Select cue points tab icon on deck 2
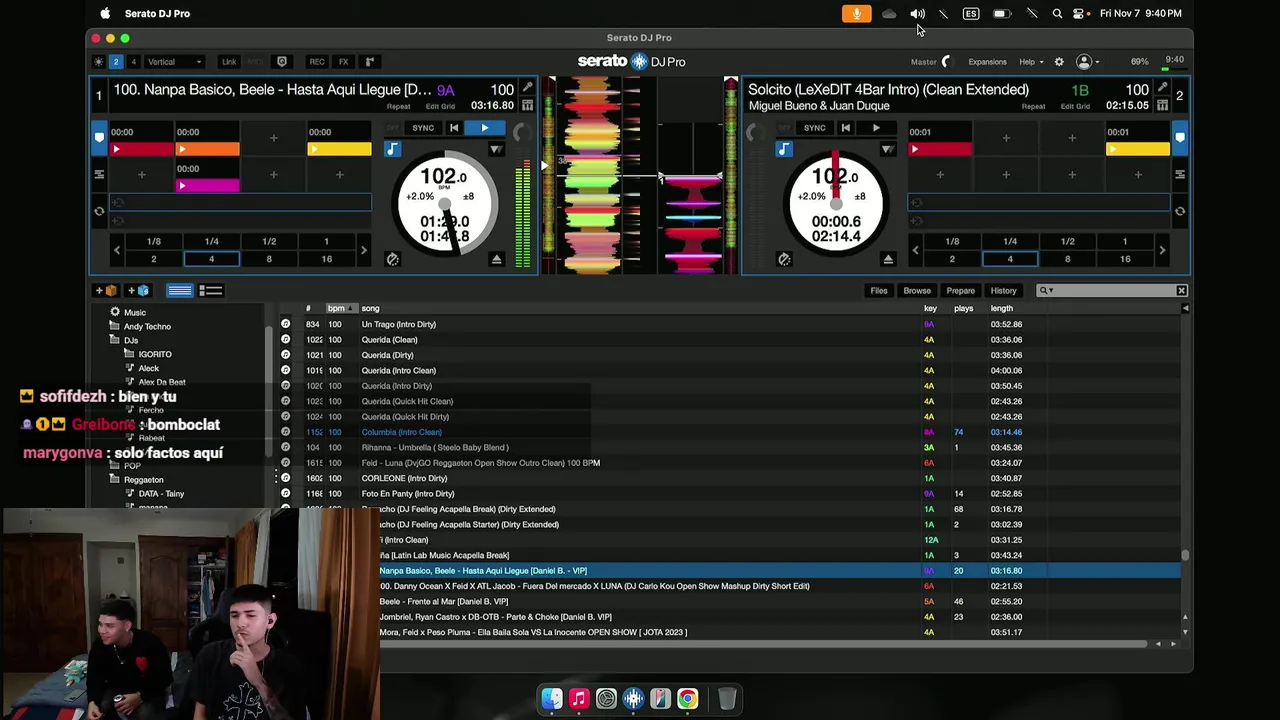The image size is (1280, 720). point(1180,137)
